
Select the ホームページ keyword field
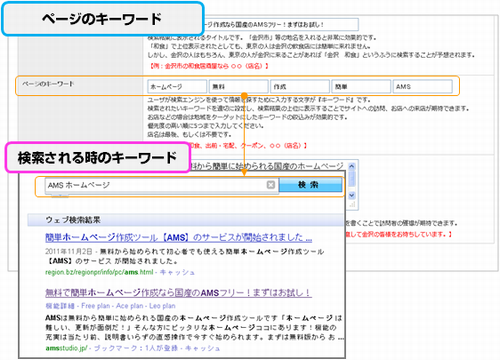point(177,87)
